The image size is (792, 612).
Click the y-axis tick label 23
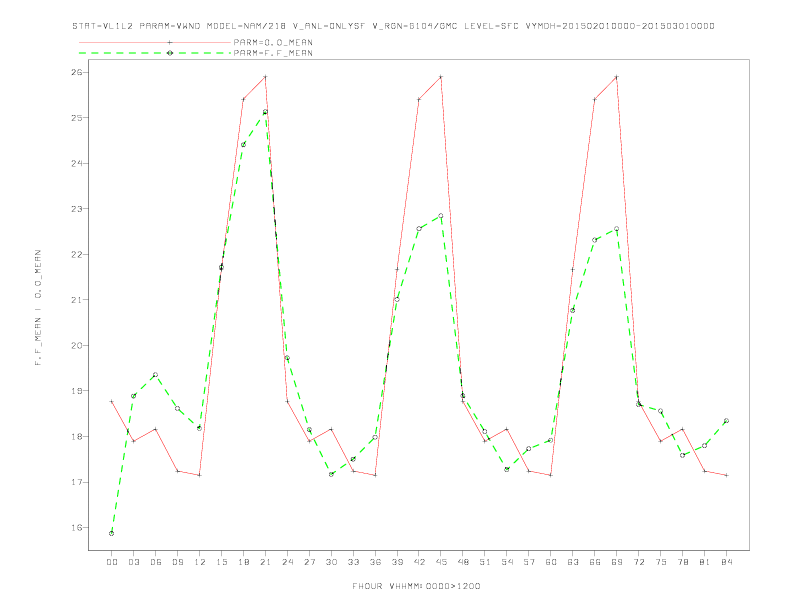tap(77, 209)
